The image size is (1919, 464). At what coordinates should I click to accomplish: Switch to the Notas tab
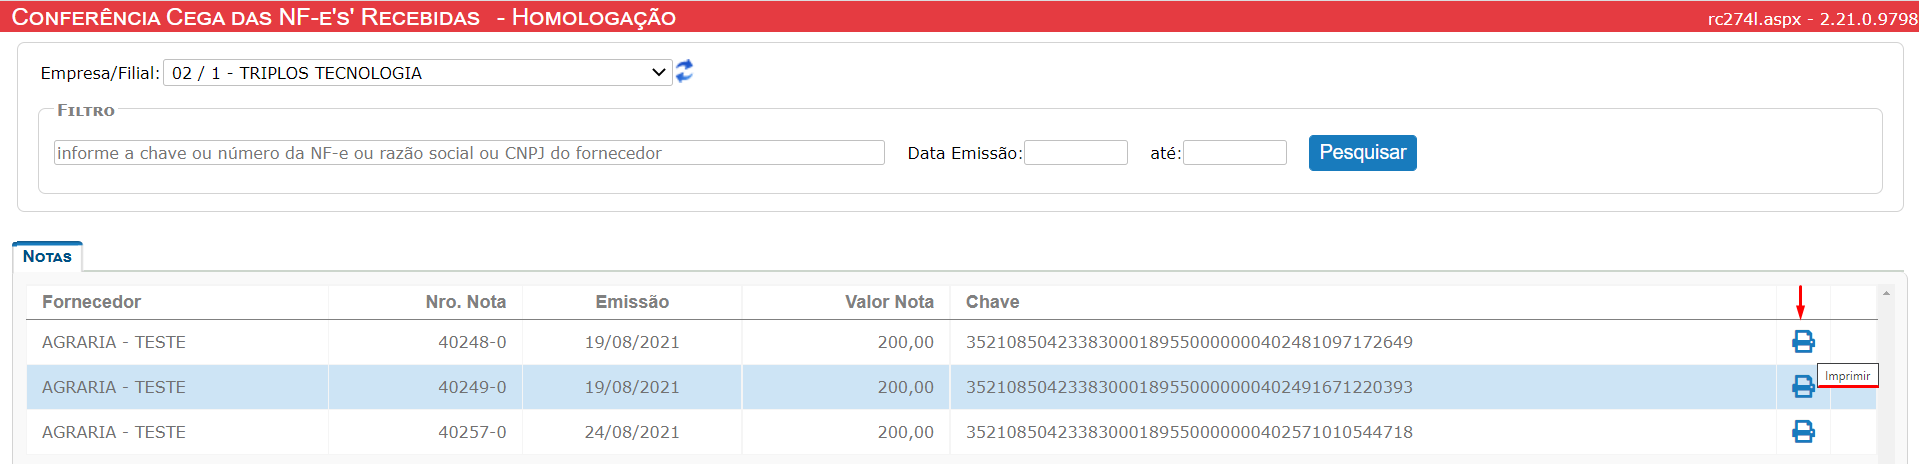pos(47,256)
